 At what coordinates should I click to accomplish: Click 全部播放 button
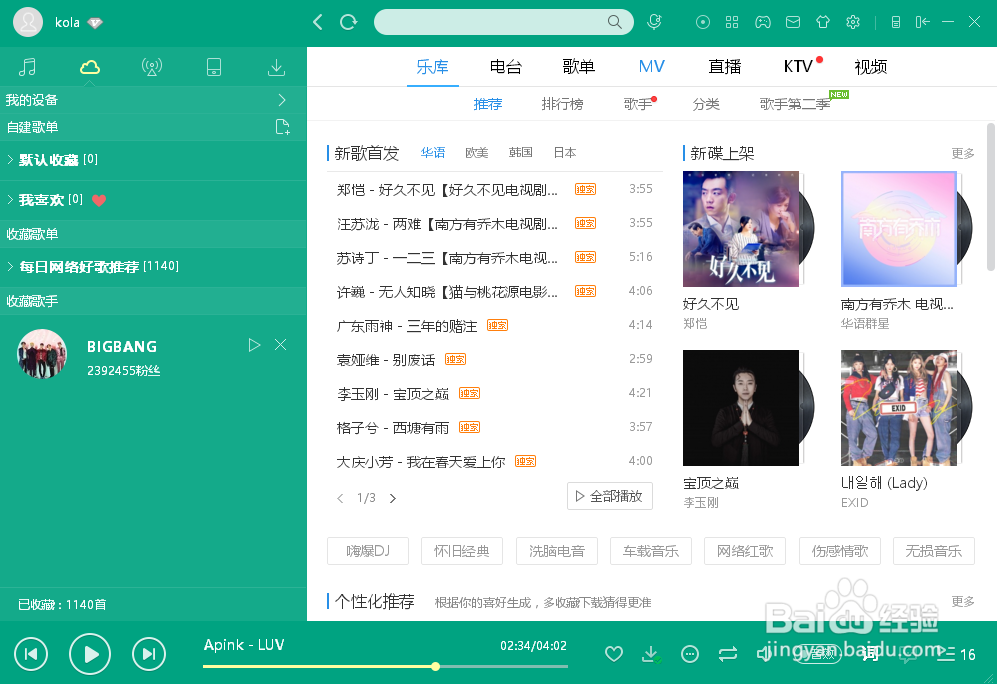610,496
